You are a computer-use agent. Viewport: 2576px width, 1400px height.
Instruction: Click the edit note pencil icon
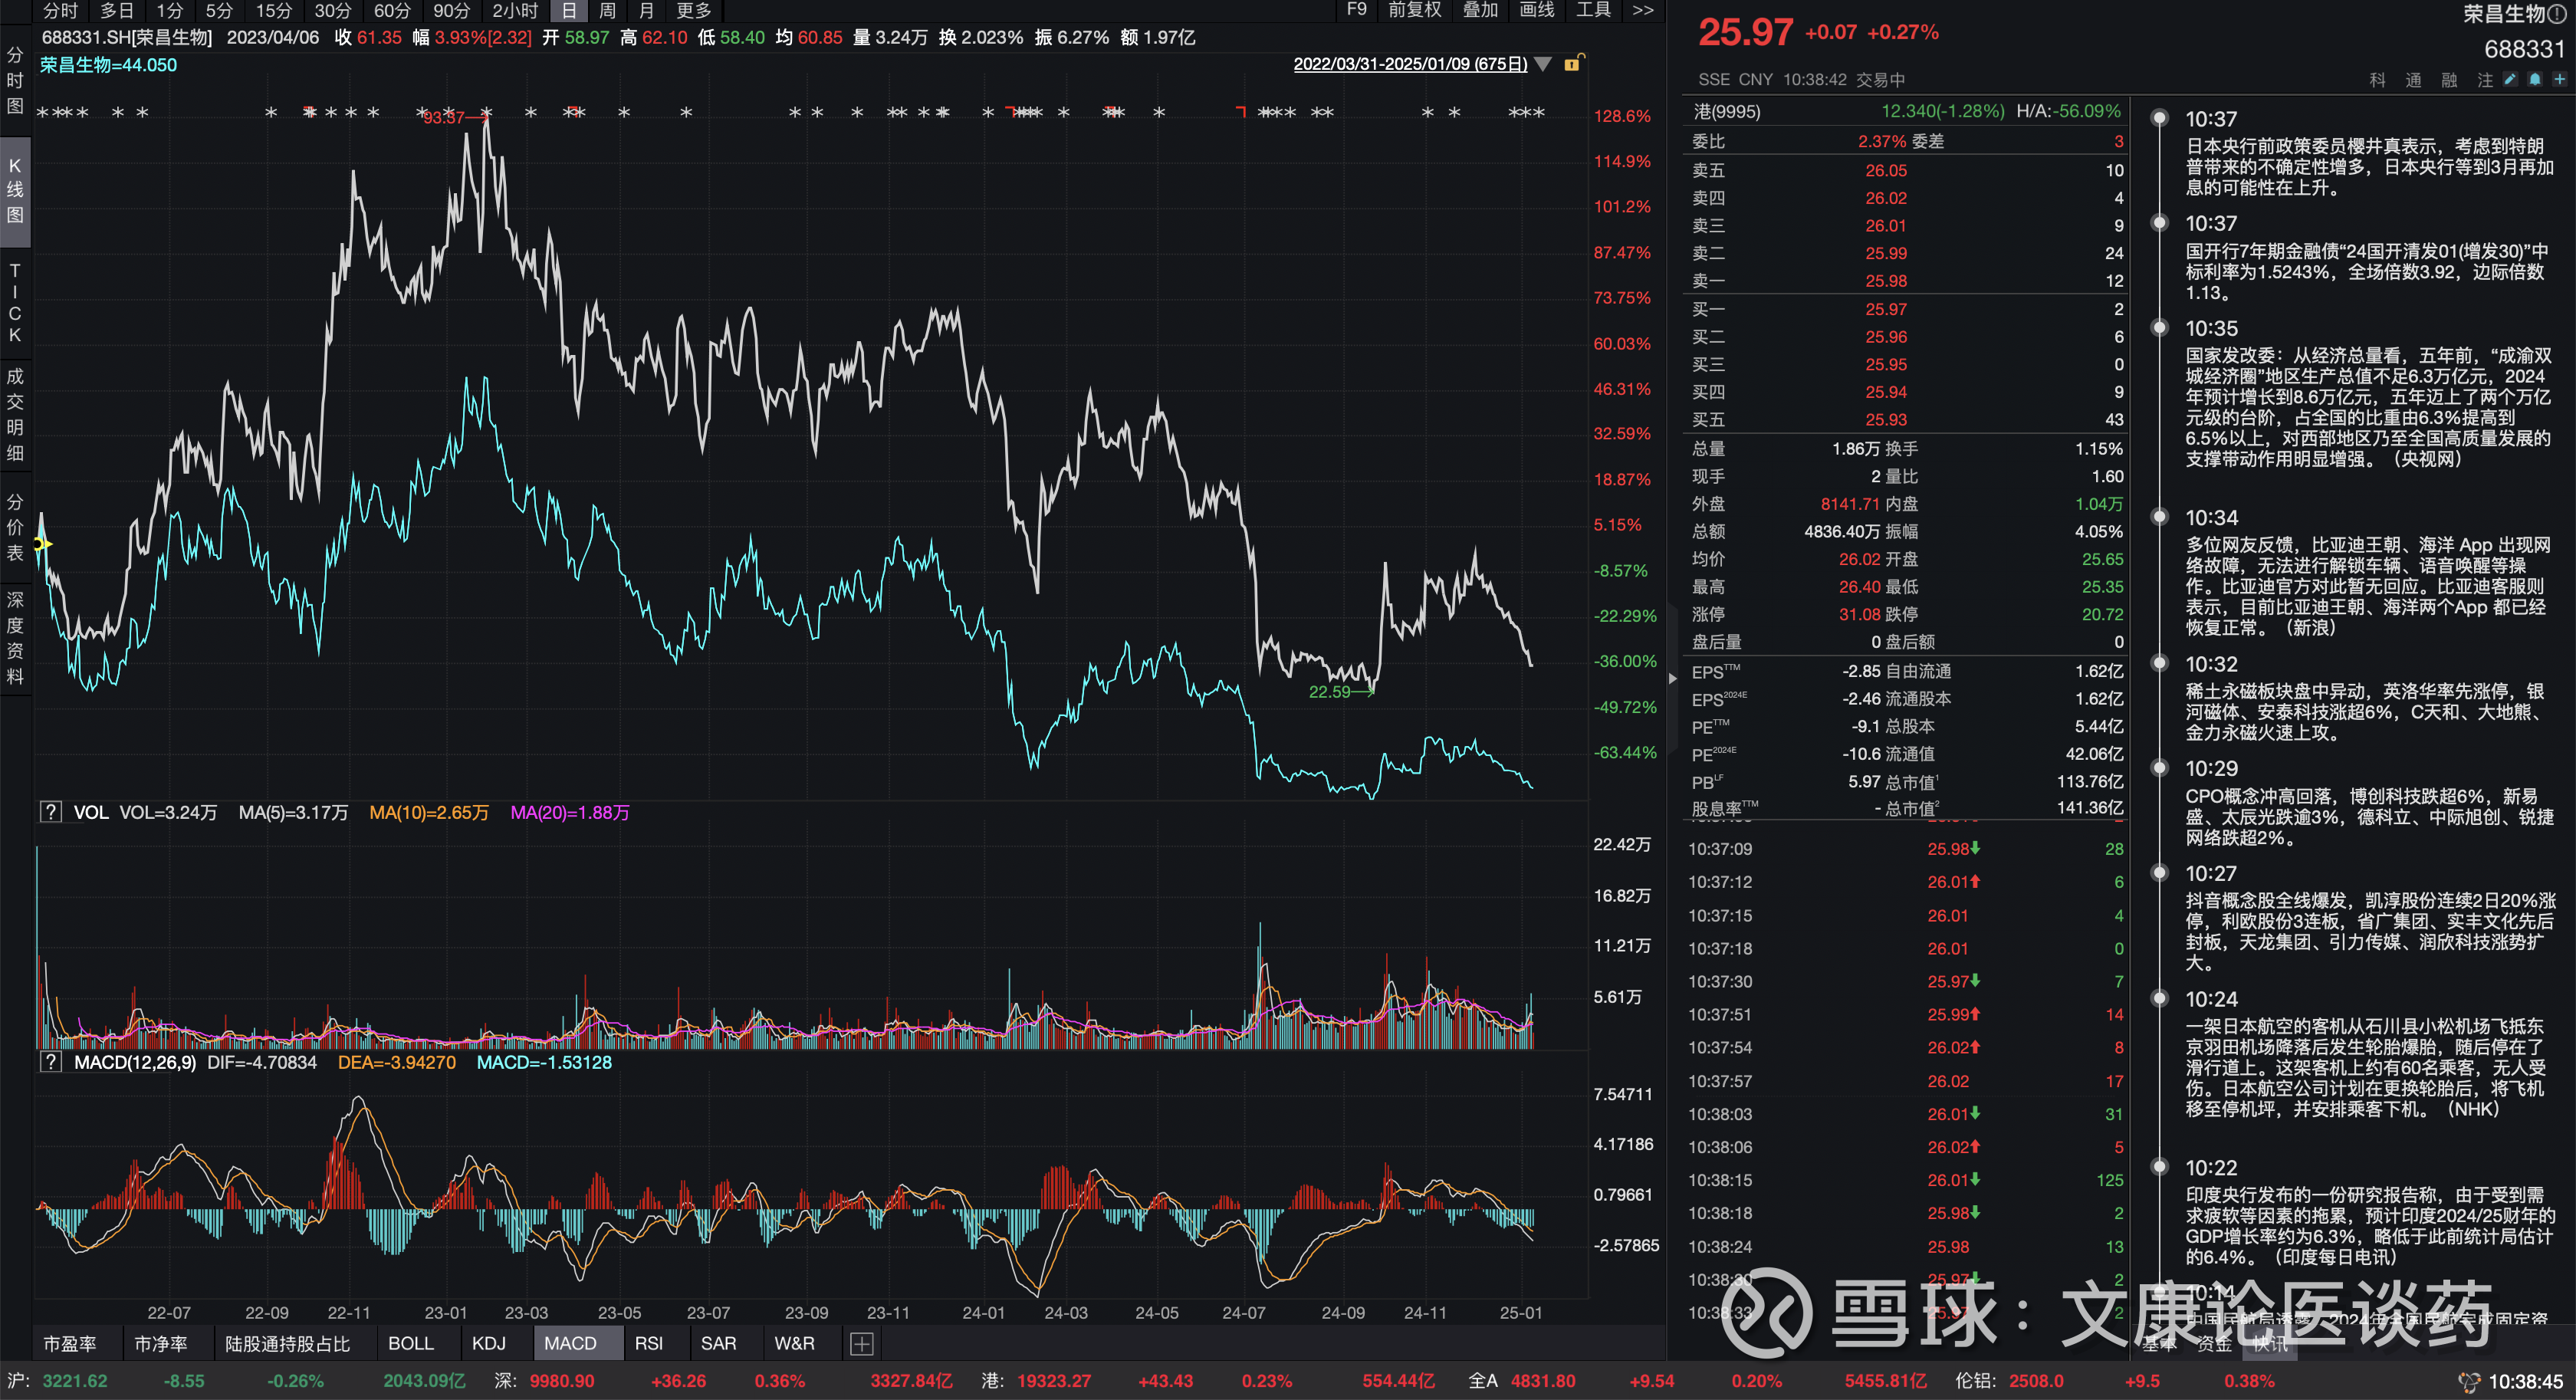tap(2509, 80)
